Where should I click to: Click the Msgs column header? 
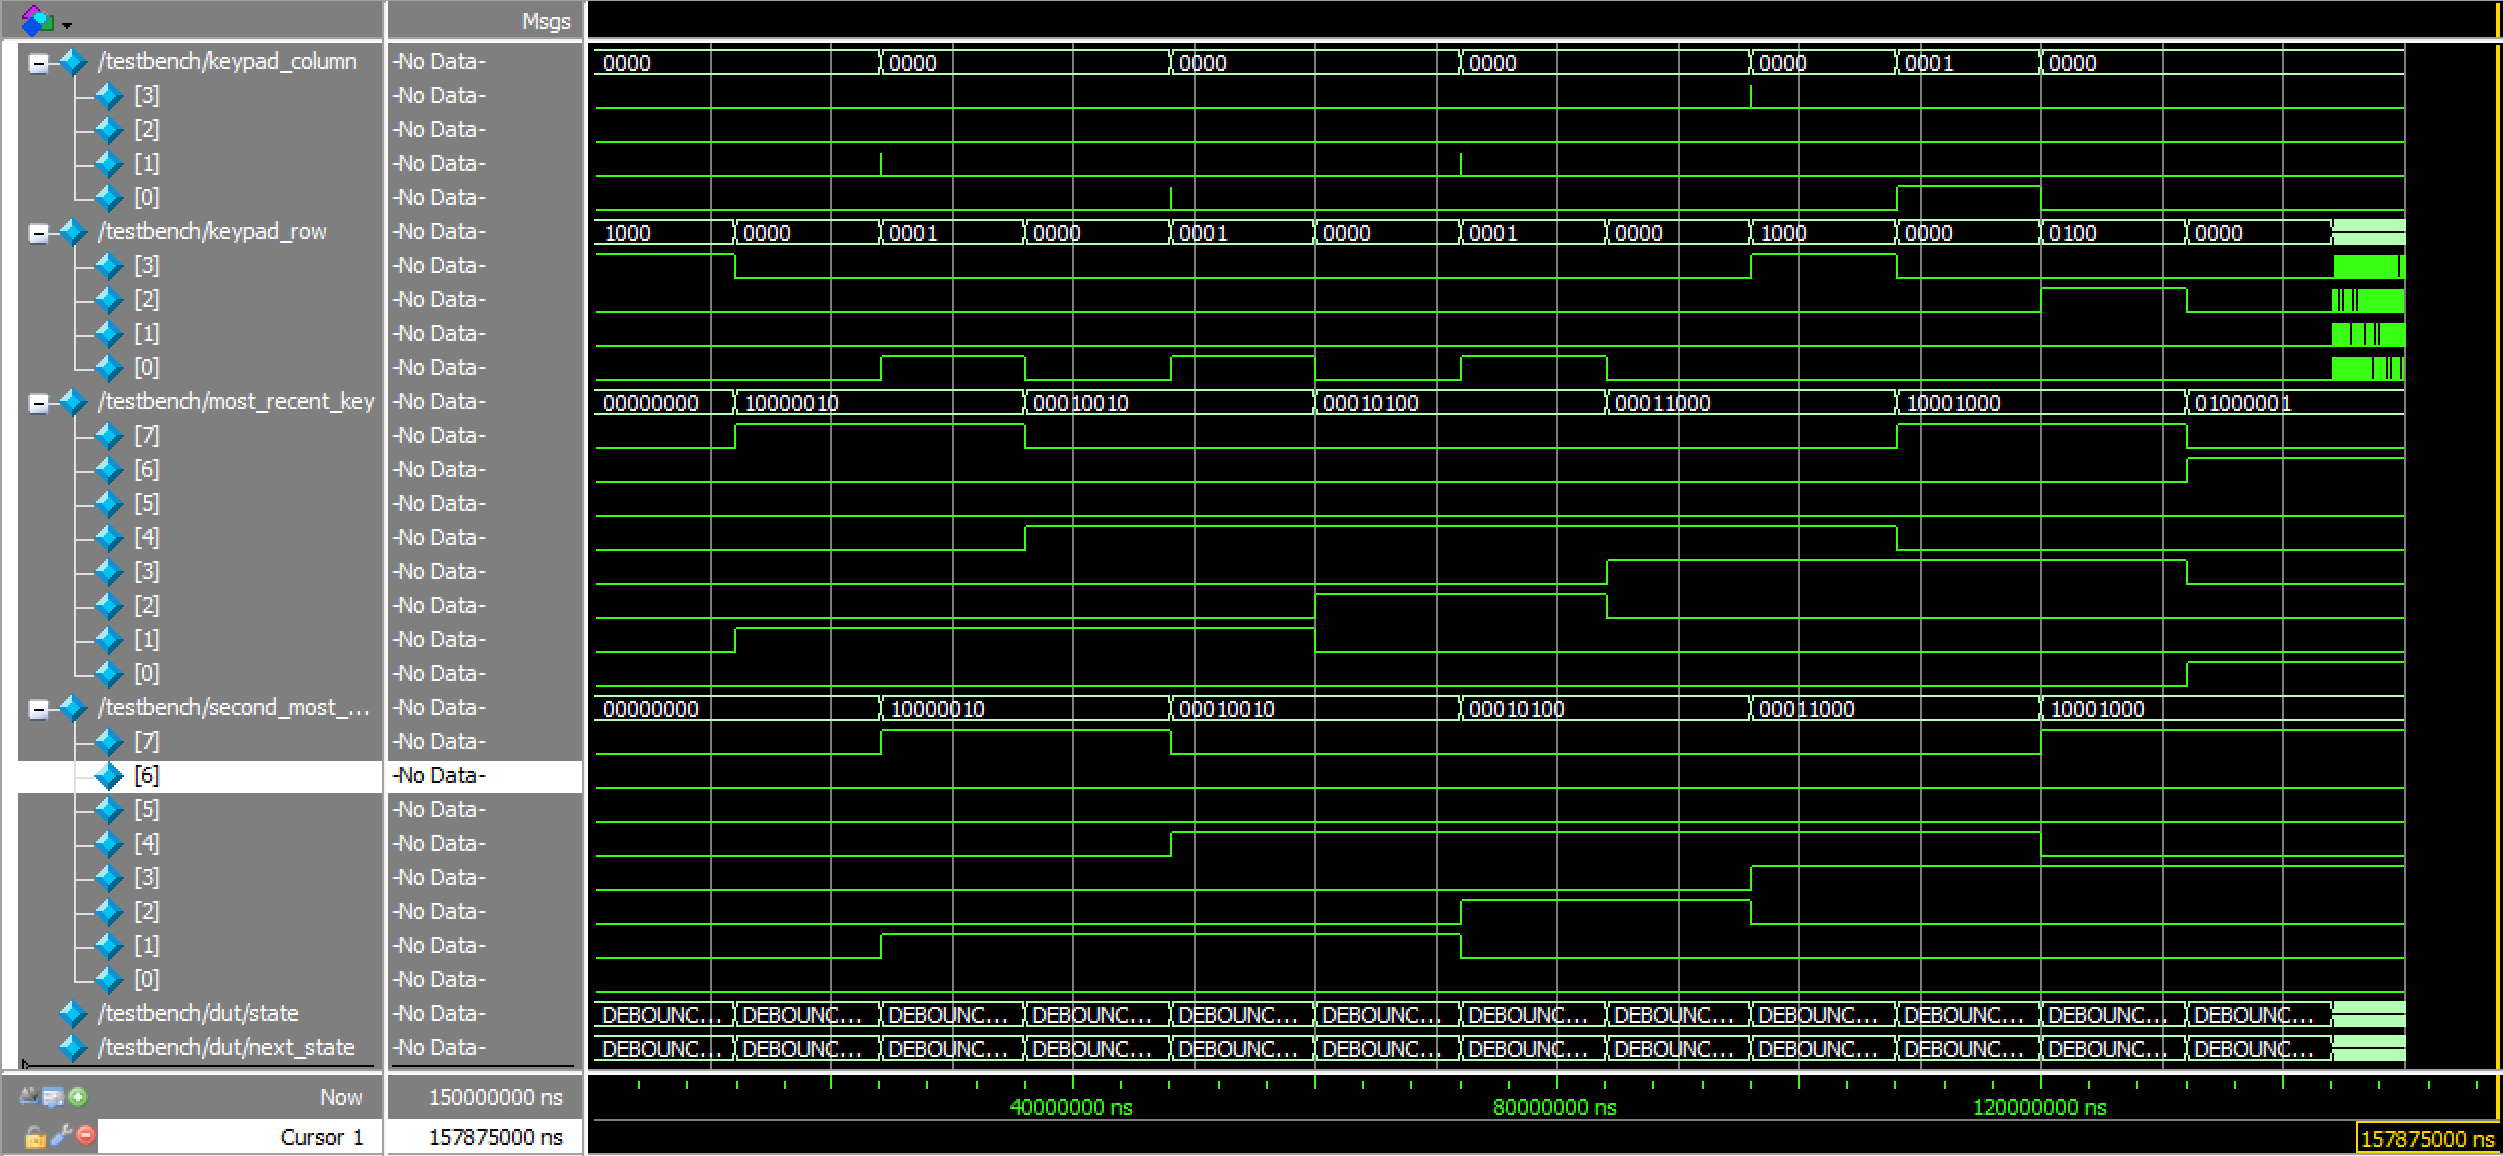(x=545, y=21)
